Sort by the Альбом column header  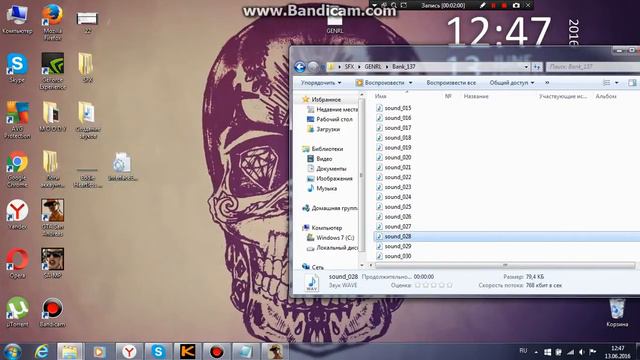pos(606,96)
